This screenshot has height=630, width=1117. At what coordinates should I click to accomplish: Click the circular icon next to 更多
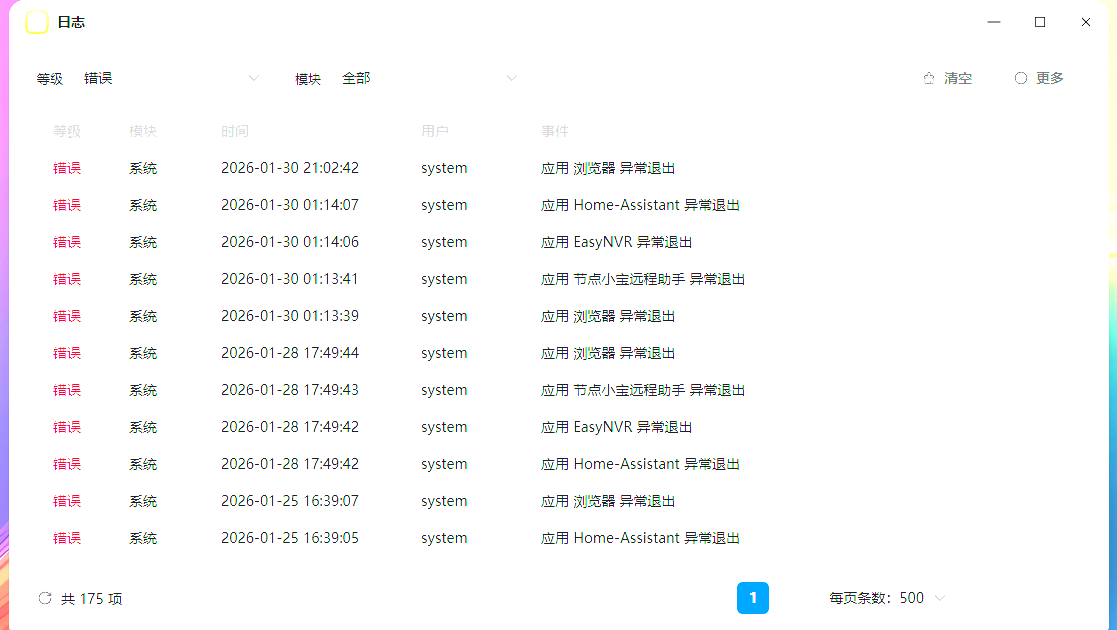coord(1019,77)
